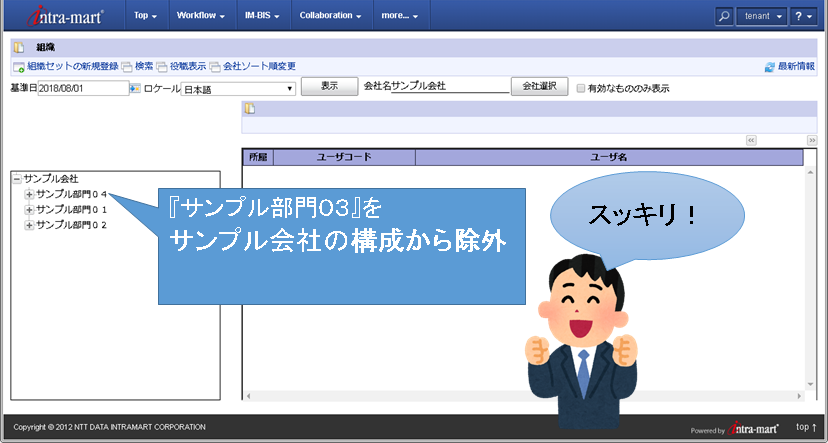Click the 基準日 date input field
The height and width of the screenshot is (443, 828).
pos(83,88)
